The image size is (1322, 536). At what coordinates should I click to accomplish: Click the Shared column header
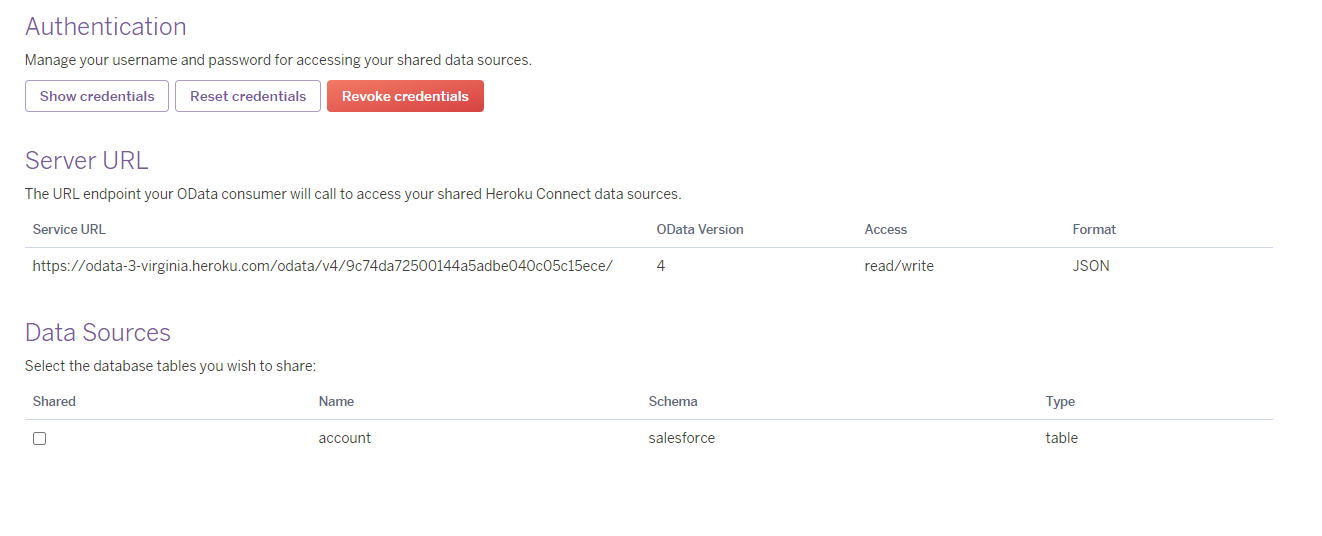tap(54, 401)
